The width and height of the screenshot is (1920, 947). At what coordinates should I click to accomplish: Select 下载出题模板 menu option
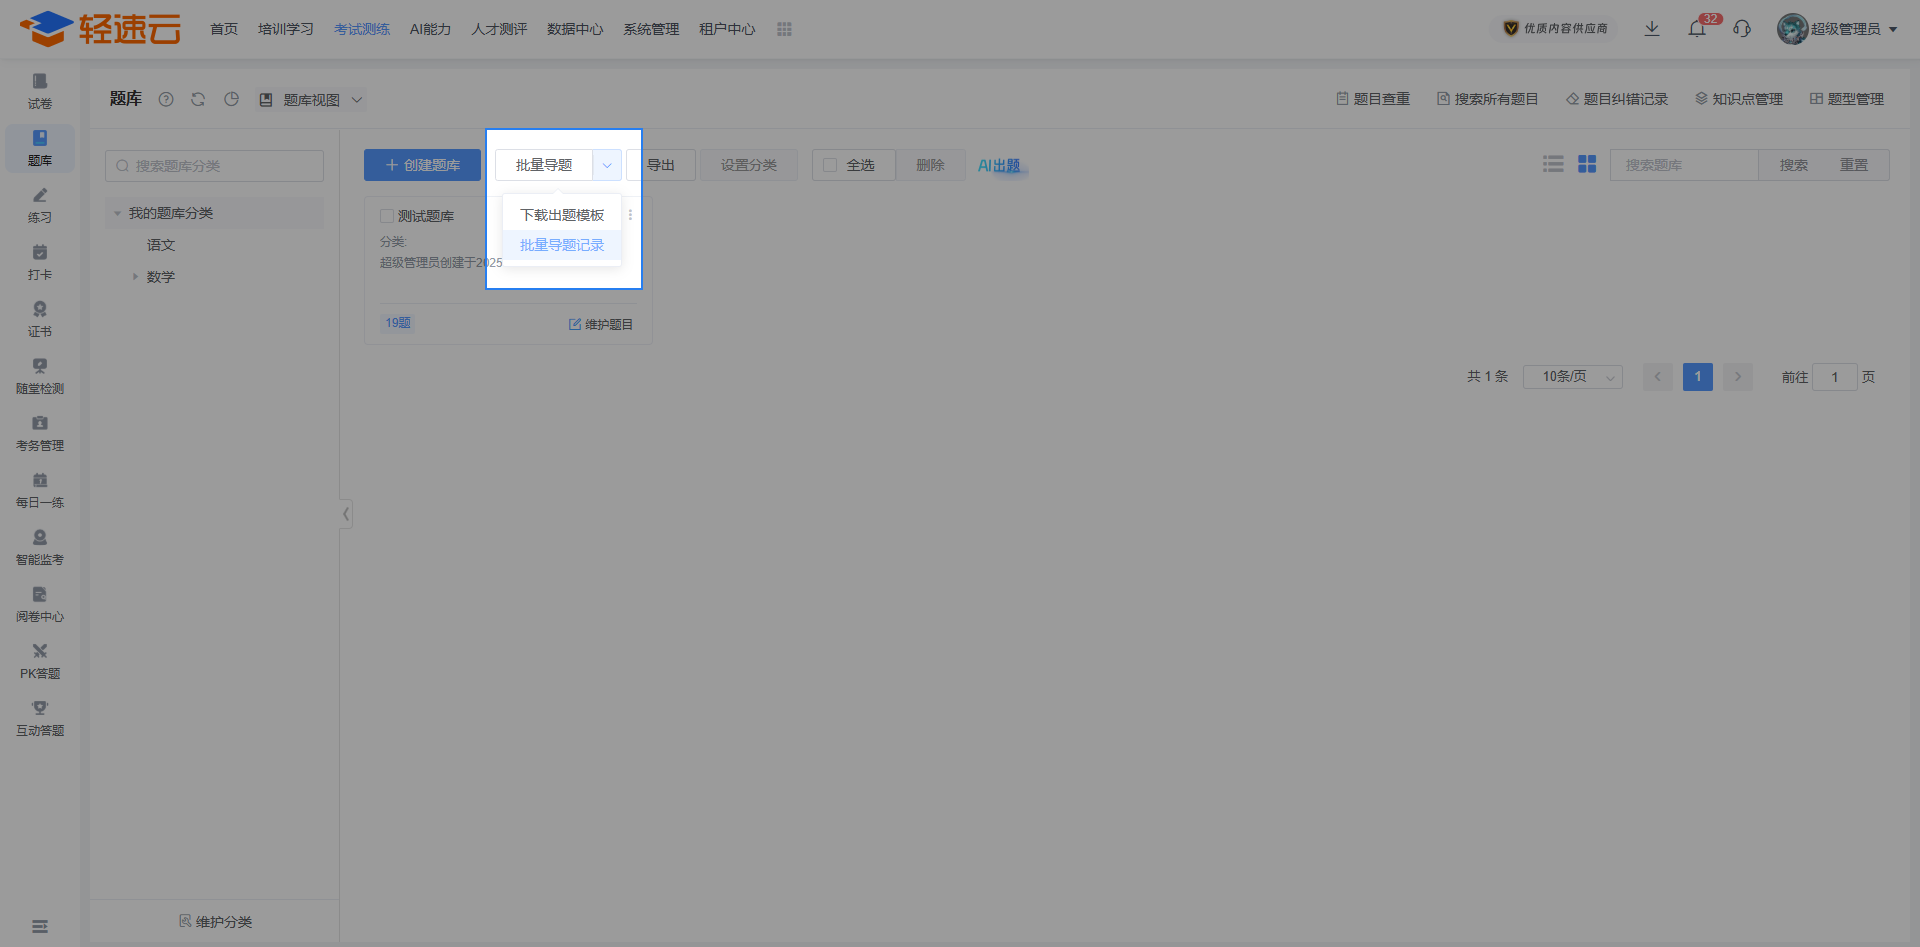[x=562, y=215]
